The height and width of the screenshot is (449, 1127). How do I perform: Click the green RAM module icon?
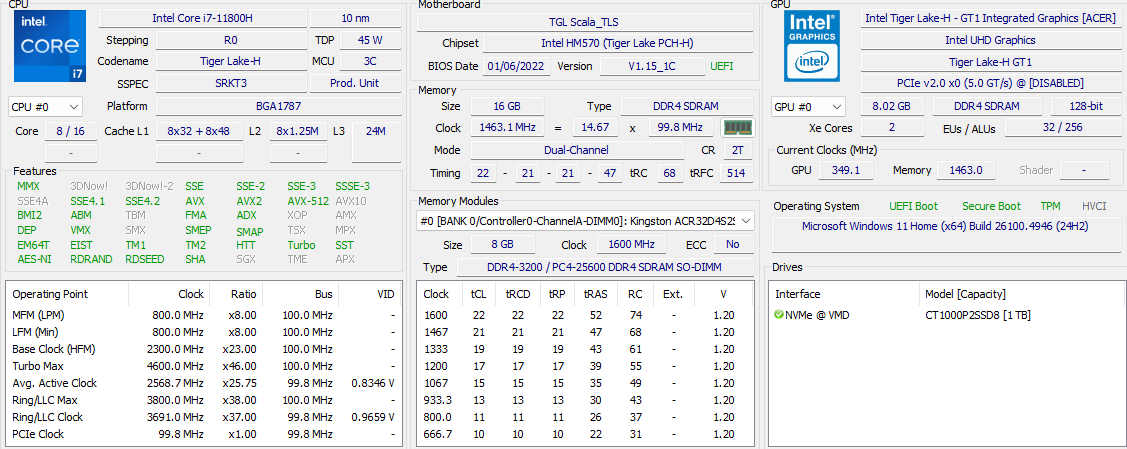(738, 128)
